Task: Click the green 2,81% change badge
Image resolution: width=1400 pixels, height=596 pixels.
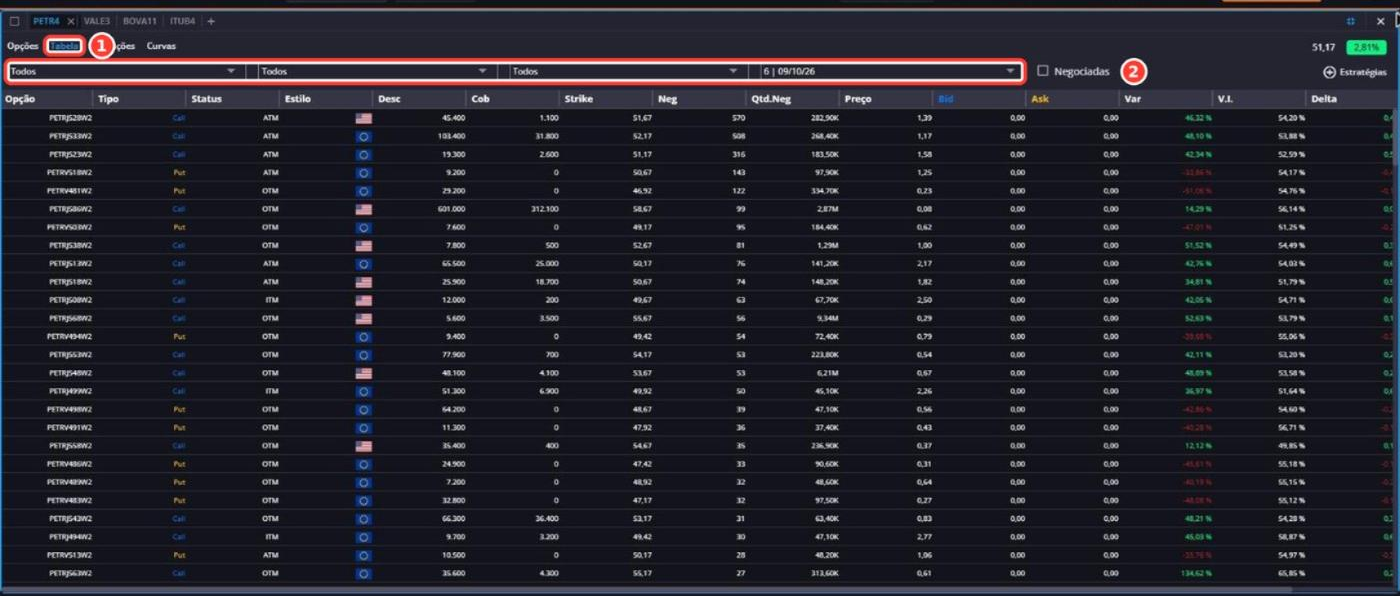Action: pos(1366,47)
